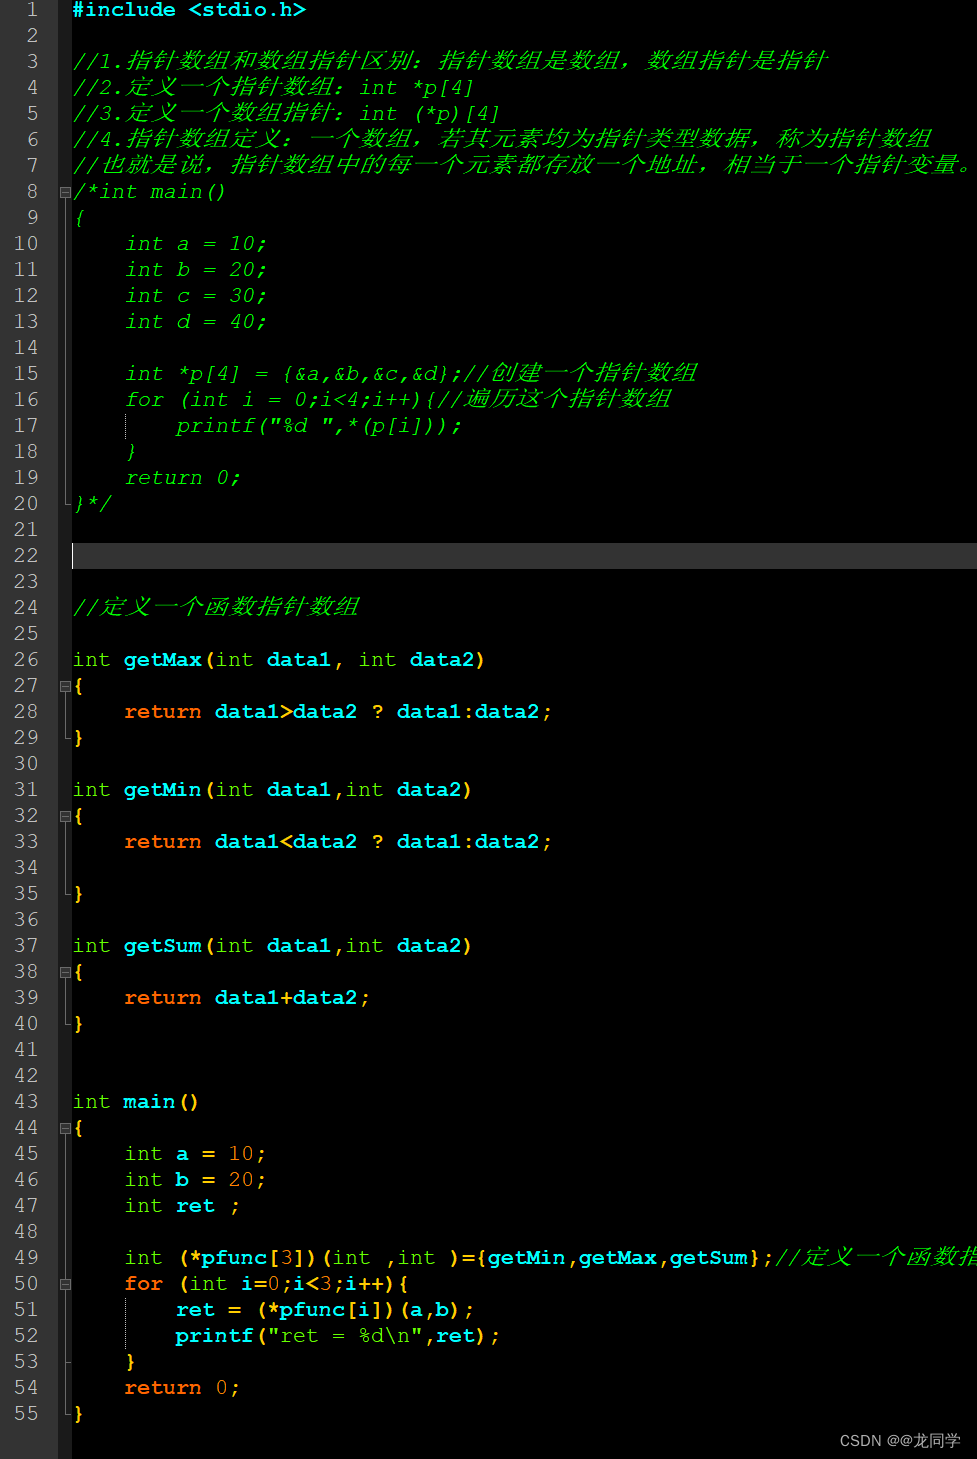
Task: Collapse the commented block fold at line 8
Action: pos(65,192)
